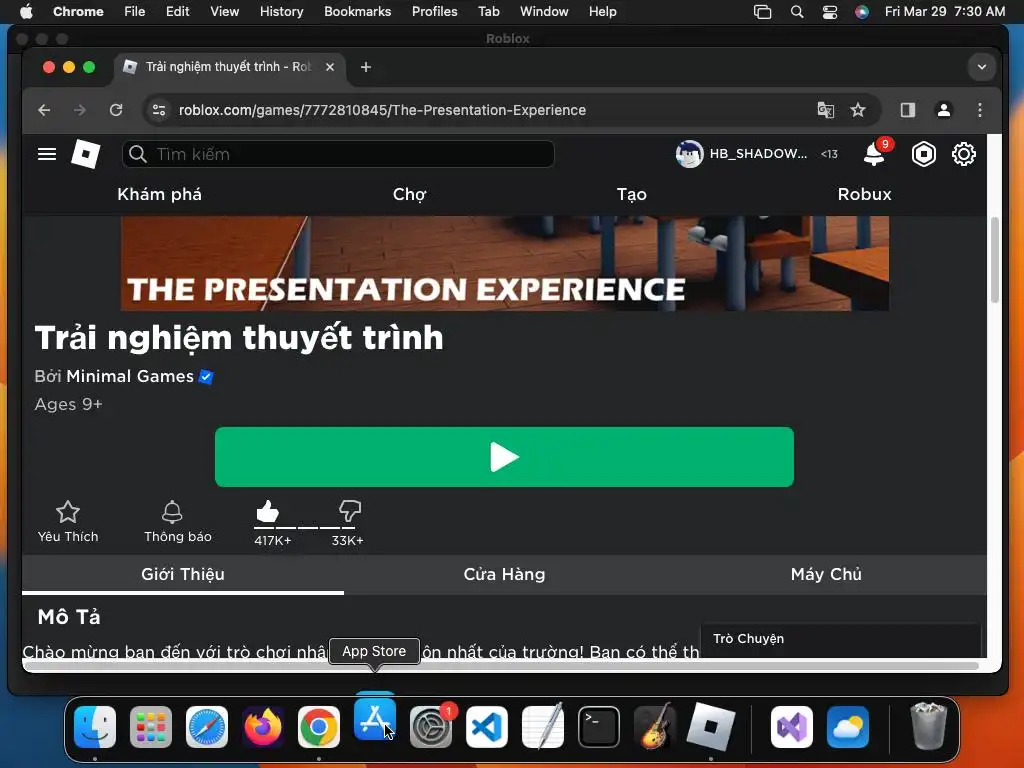Open TextEdit from the dock
This screenshot has width=1024, height=768.
[543, 727]
